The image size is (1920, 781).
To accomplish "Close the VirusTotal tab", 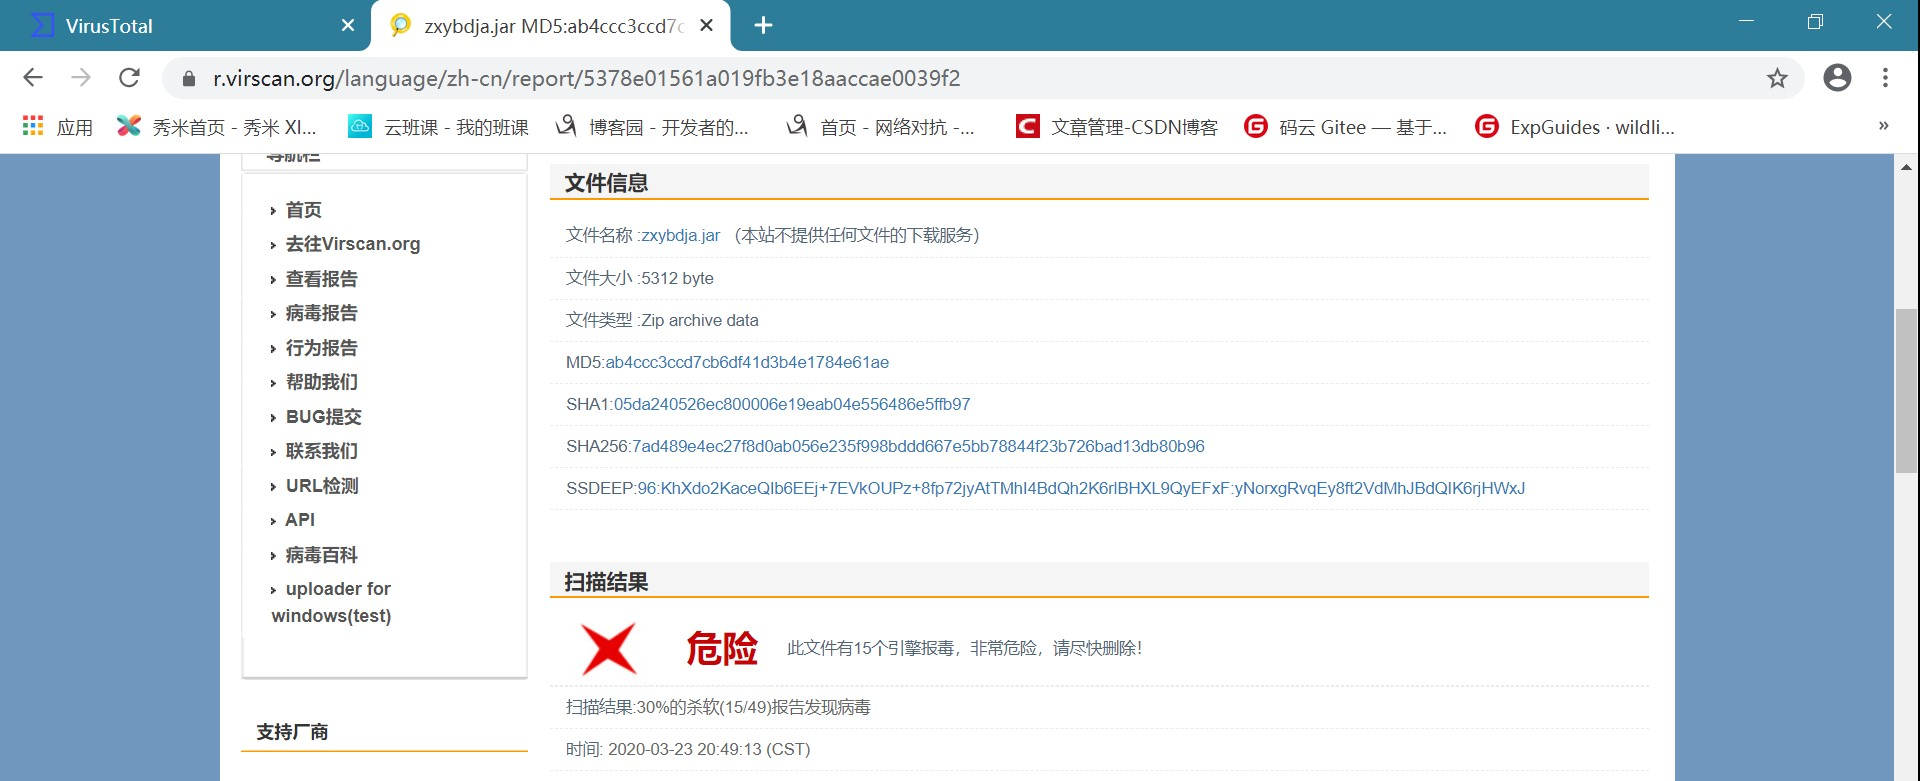I will coord(348,26).
